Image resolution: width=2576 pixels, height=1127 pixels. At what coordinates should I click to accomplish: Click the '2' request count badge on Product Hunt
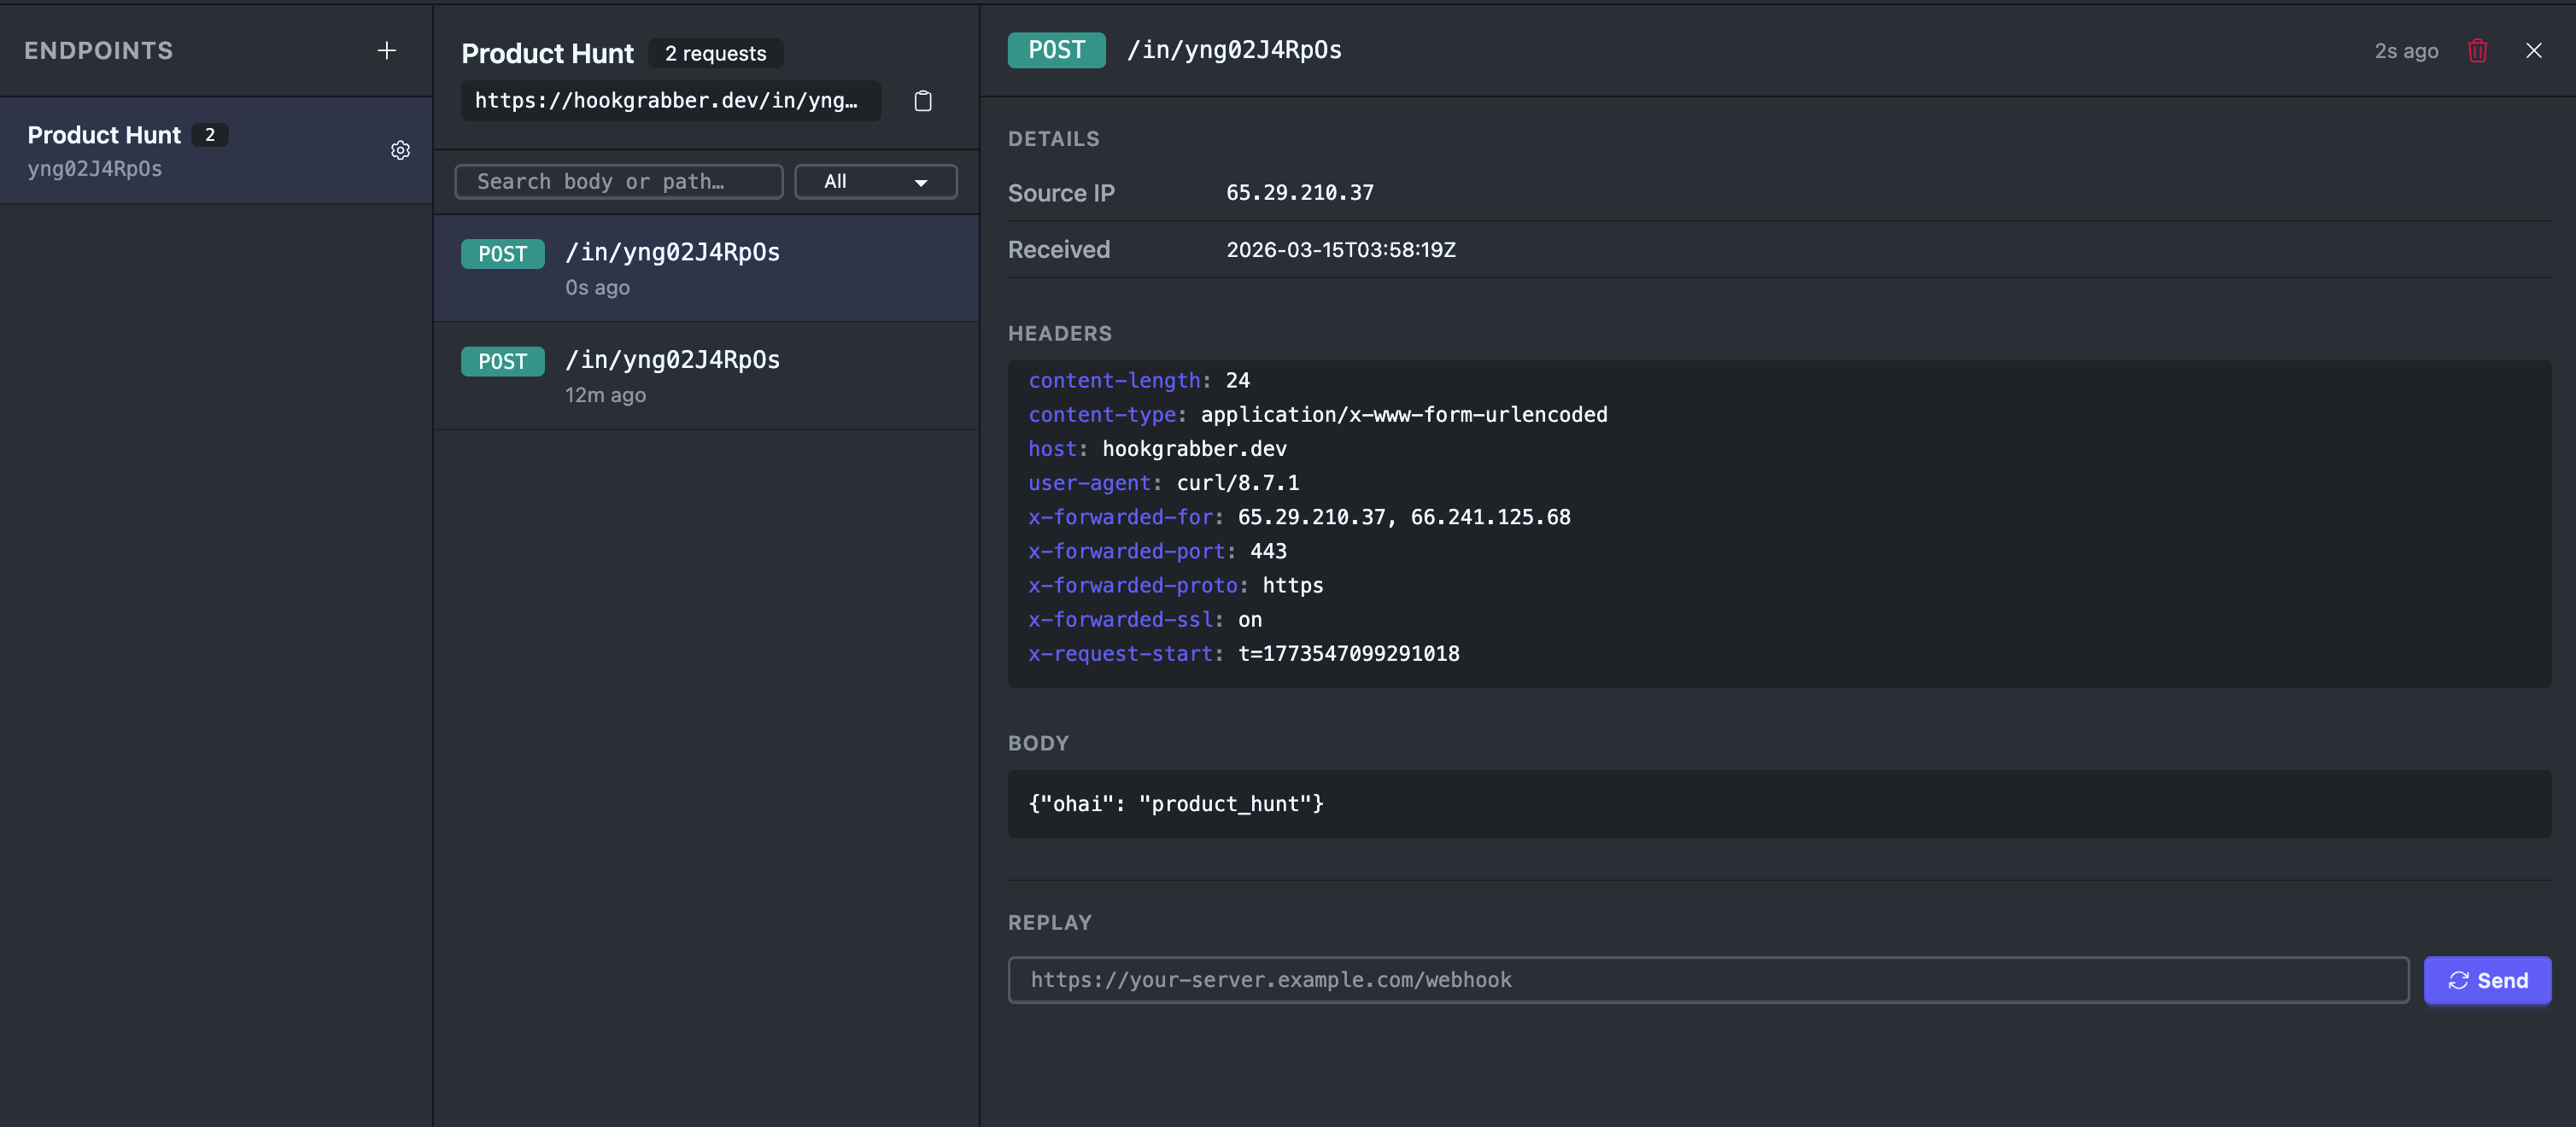coord(209,134)
